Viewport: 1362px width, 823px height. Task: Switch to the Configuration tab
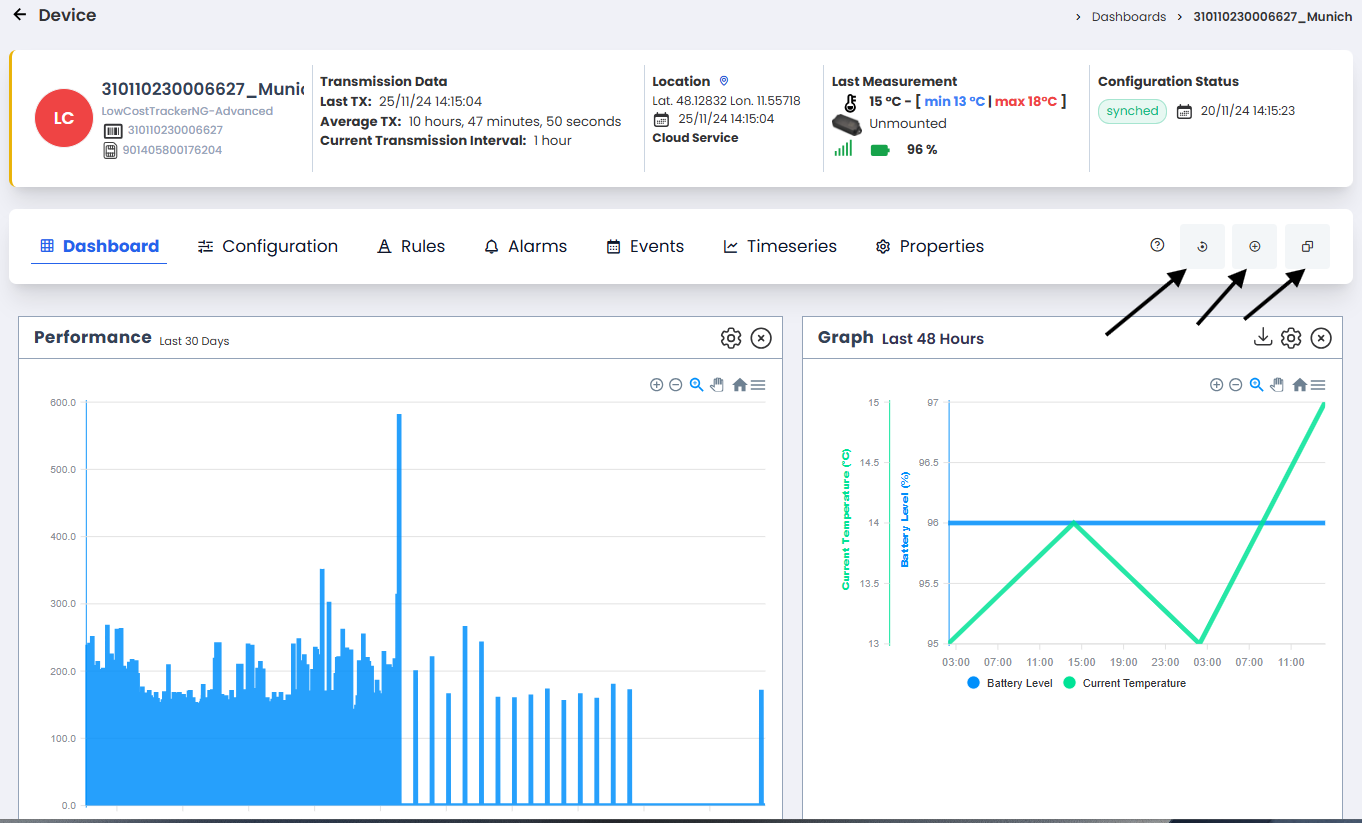click(x=268, y=246)
